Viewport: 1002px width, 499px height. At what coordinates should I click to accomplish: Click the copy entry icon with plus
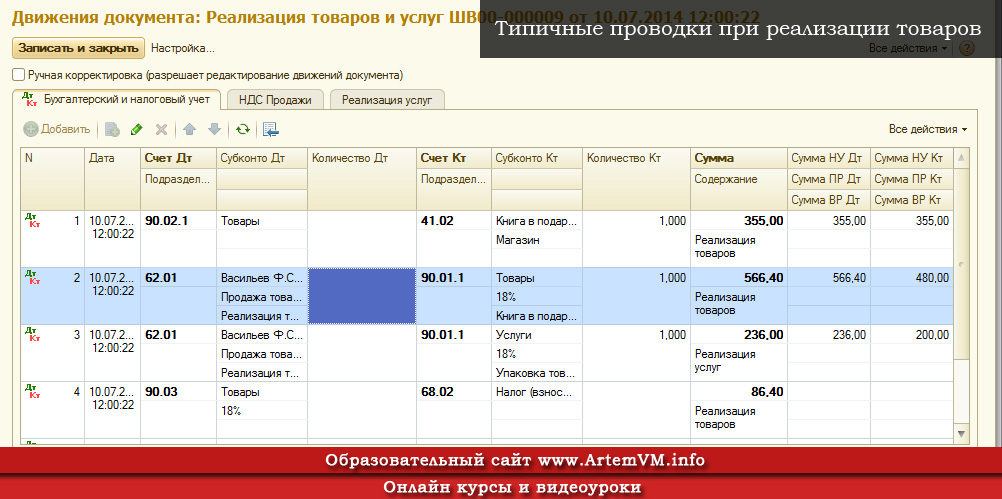(112, 130)
